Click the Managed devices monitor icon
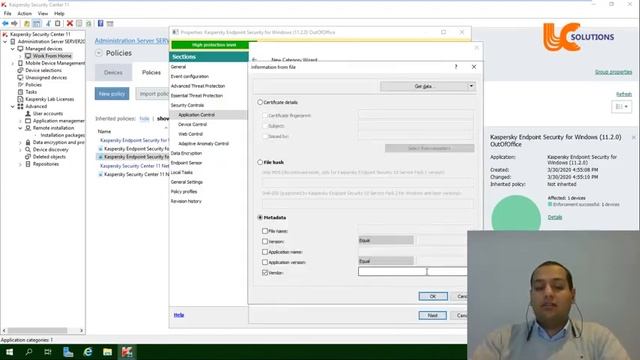This screenshot has height=360, width=640. coord(20,49)
